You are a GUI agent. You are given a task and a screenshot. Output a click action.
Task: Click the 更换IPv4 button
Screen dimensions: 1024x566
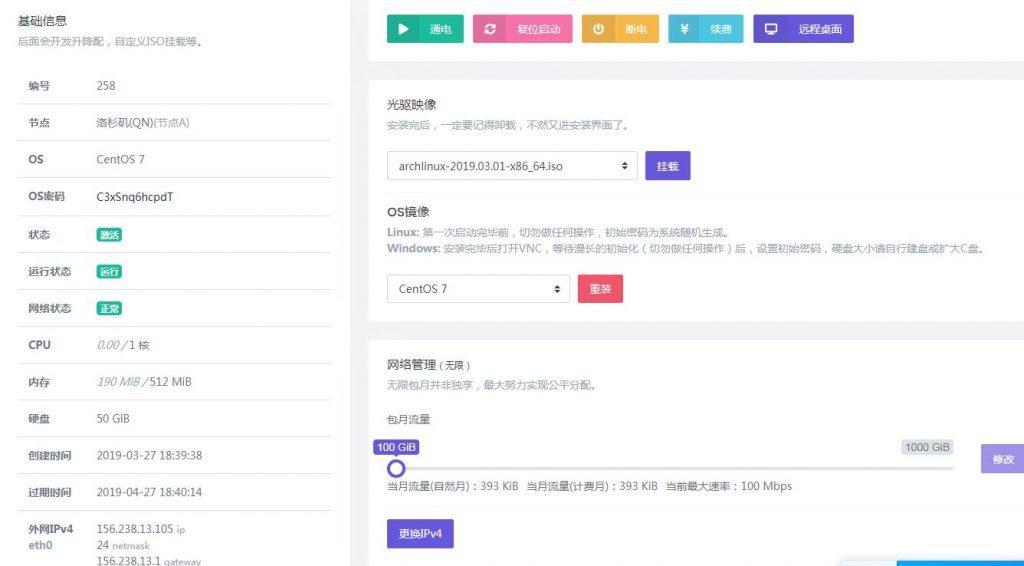click(420, 533)
